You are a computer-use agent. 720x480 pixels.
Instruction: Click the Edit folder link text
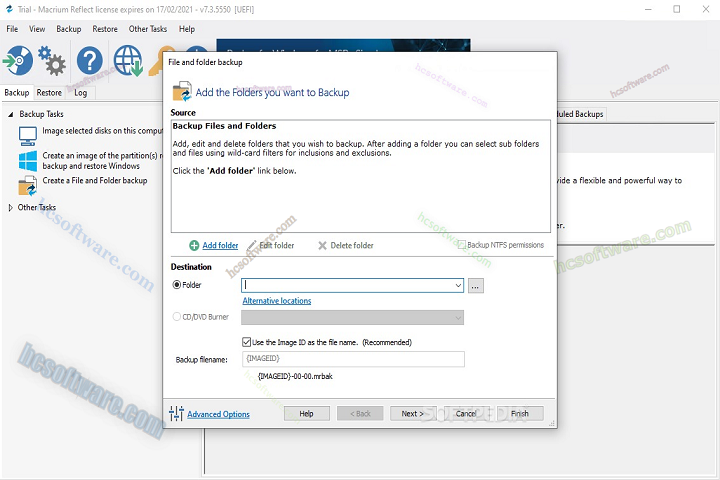[x=277, y=245]
